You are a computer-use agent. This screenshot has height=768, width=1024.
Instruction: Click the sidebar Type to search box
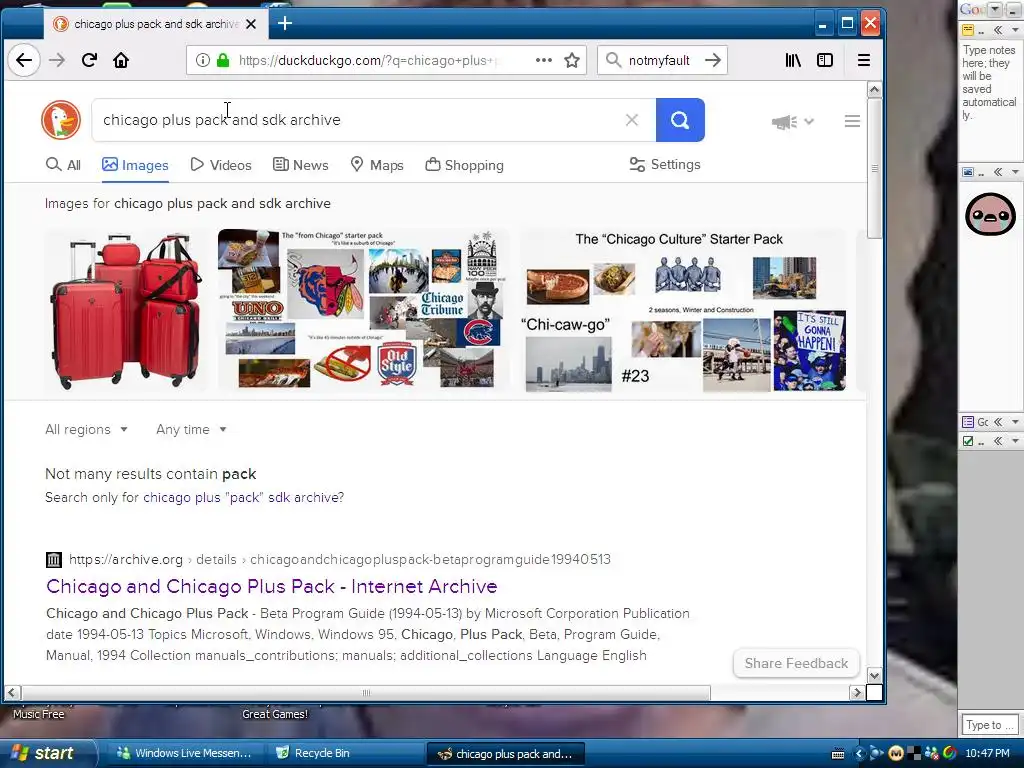click(988, 725)
